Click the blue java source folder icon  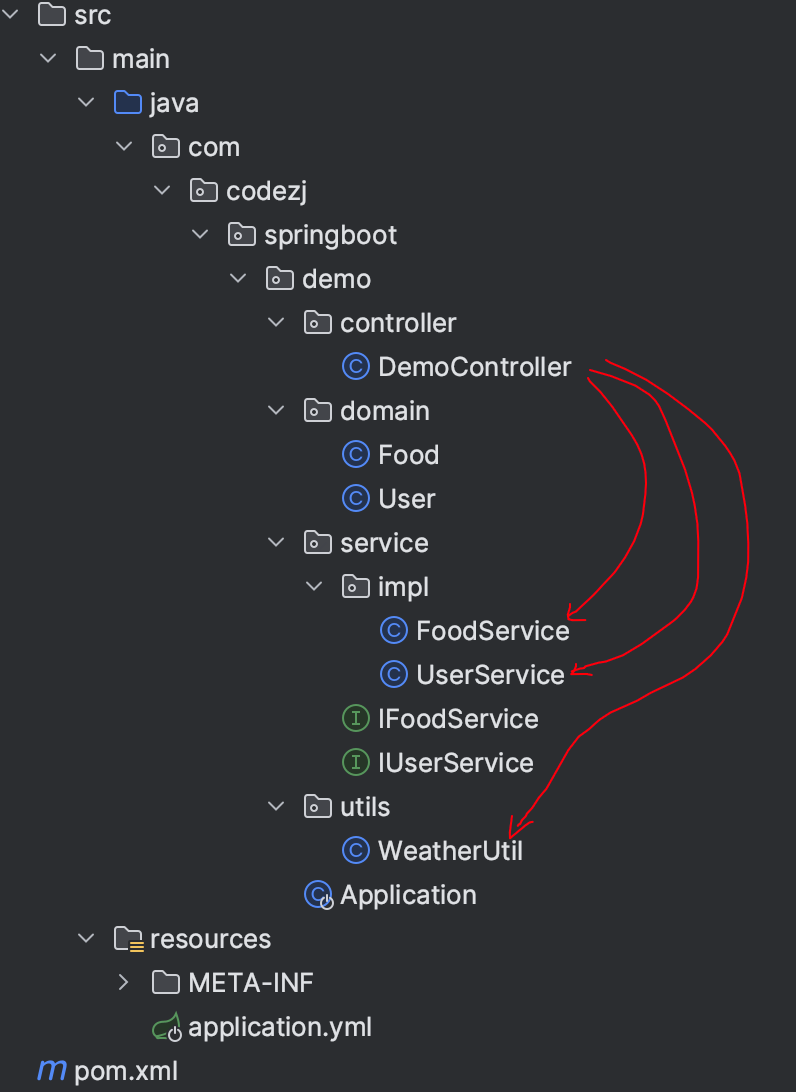pyautogui.click(x=128, y=102)
